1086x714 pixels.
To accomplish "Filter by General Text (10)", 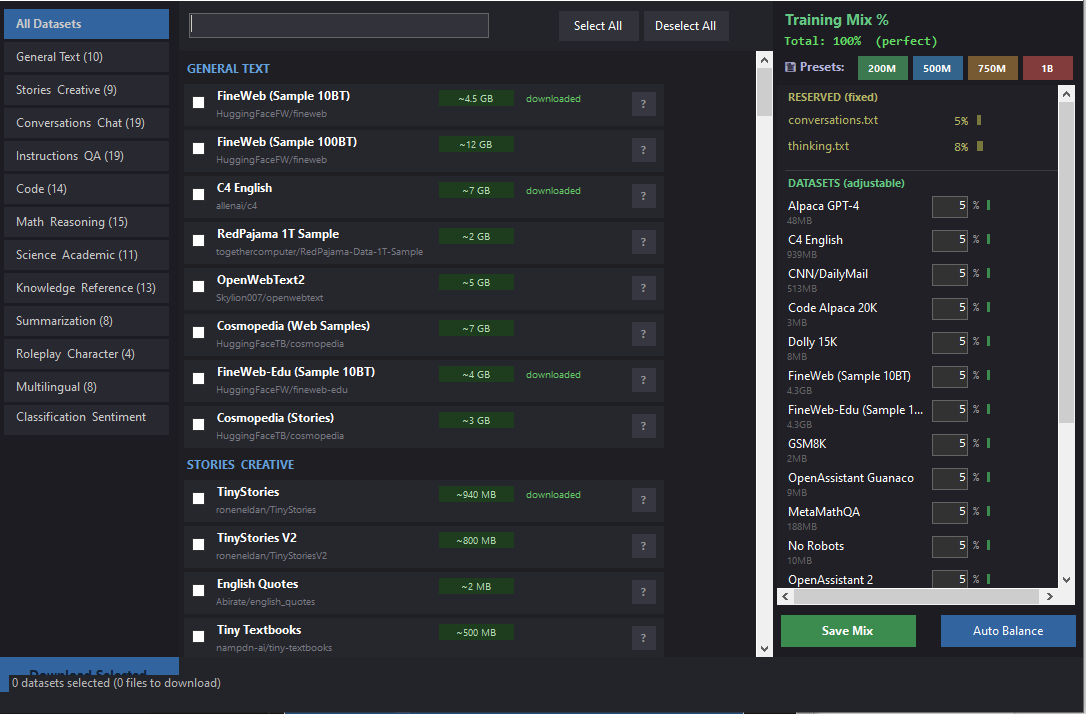I will click(87, 57).
